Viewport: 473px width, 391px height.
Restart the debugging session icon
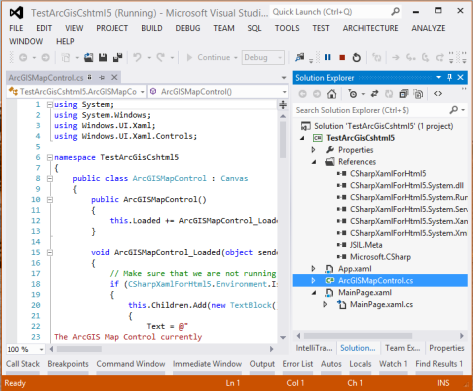click(357, 58)
